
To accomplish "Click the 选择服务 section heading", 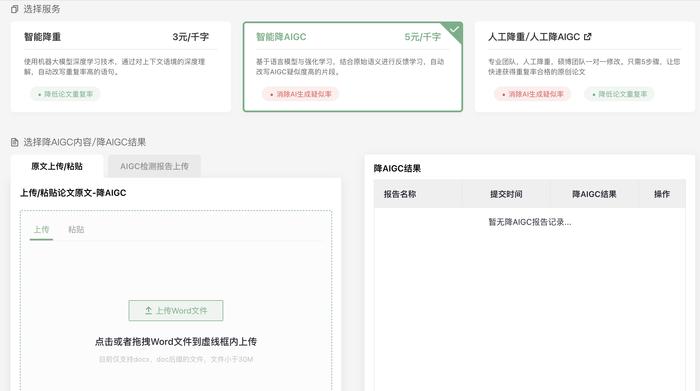I will [x=42, y=9].
